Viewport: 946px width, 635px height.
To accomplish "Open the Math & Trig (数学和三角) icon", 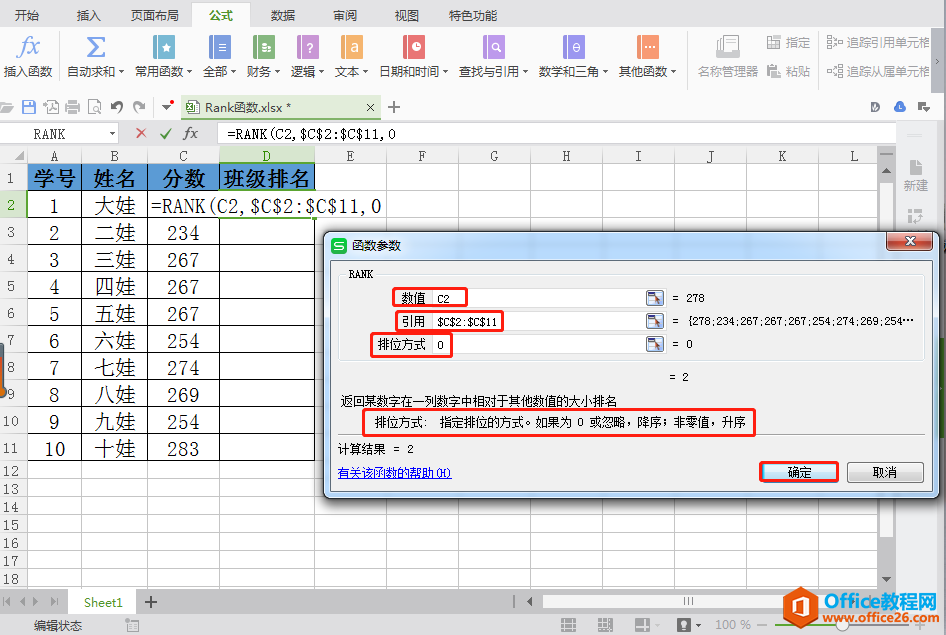I will [573, 47].
